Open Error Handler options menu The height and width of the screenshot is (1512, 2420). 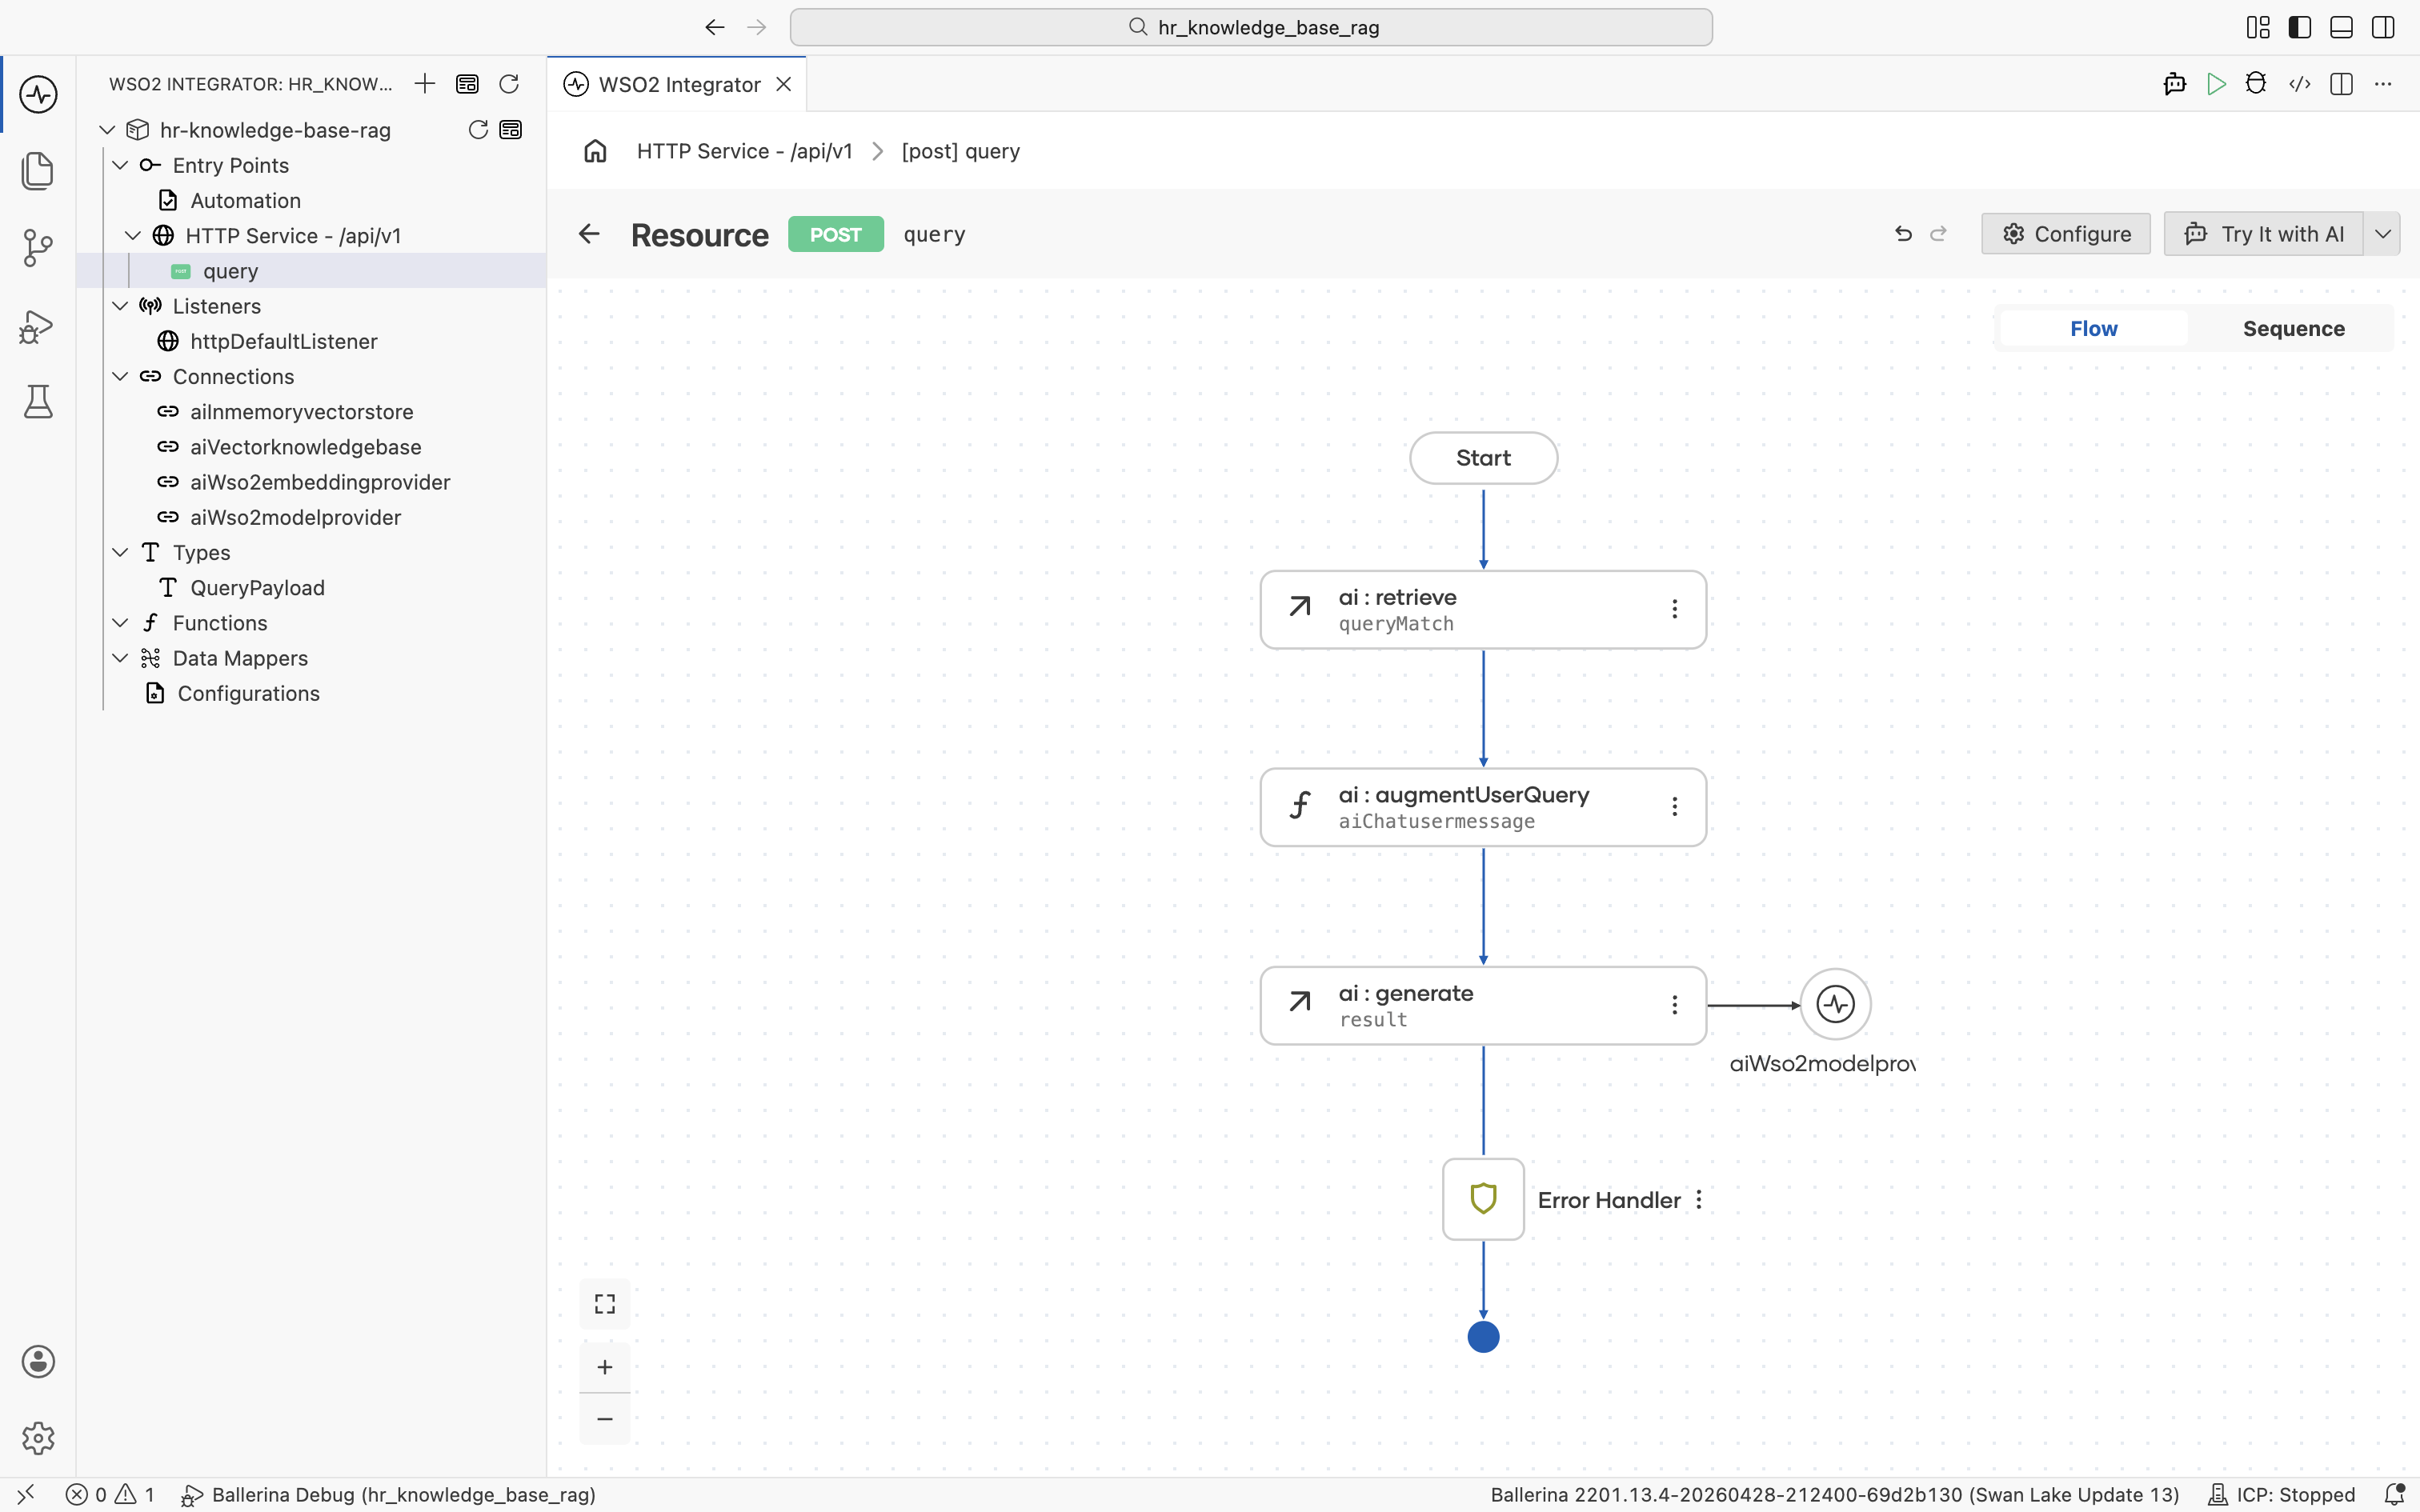click(1699, 1200)
